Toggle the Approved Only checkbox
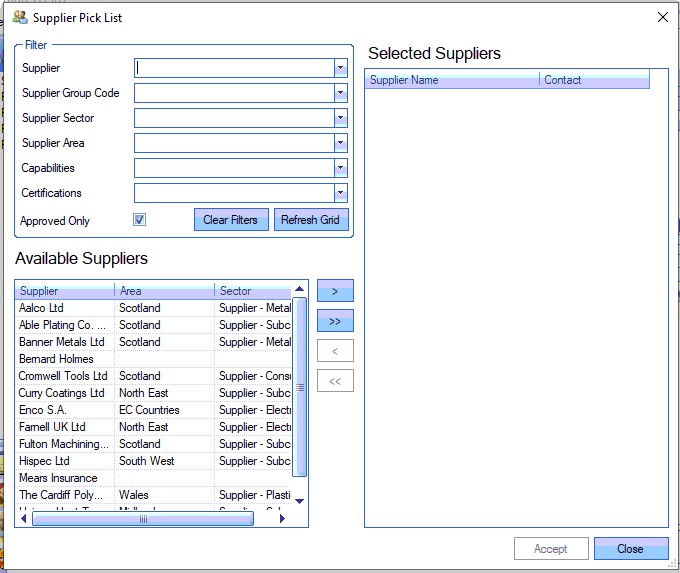Screen dimensions: 680x573 (140, 220)
